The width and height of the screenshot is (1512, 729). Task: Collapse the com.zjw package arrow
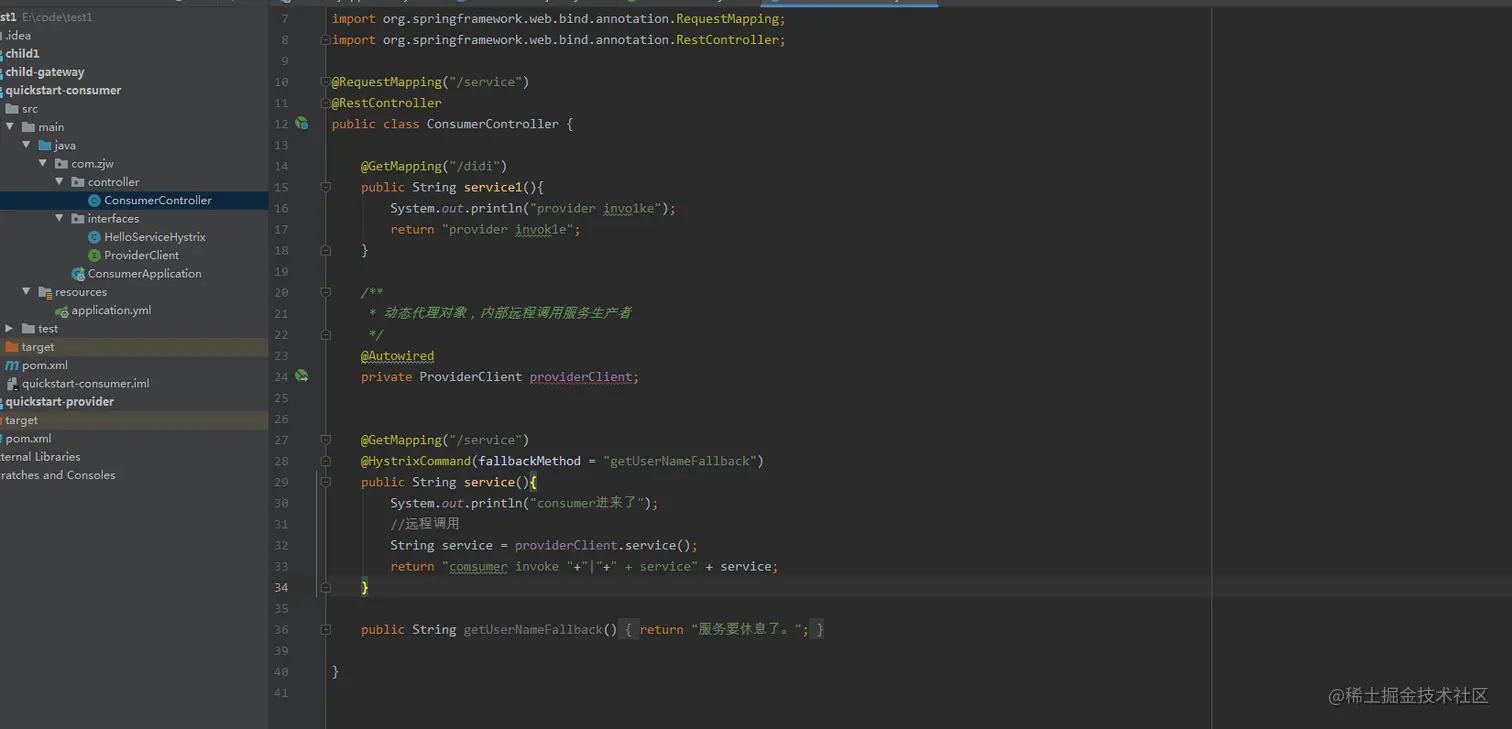(x=43, y=163)
